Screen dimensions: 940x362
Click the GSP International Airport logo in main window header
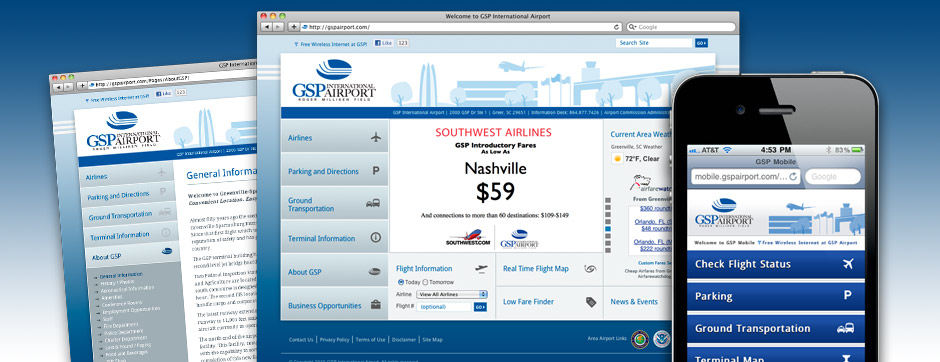click(x=334, y=80)
